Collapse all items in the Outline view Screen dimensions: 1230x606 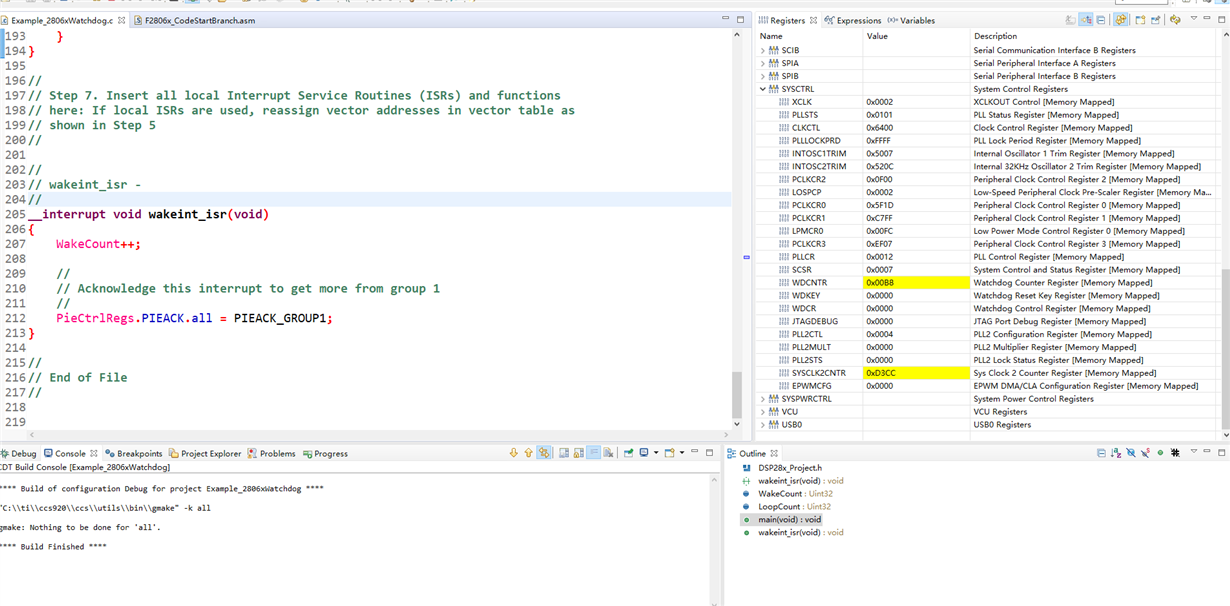[1101, 453]
